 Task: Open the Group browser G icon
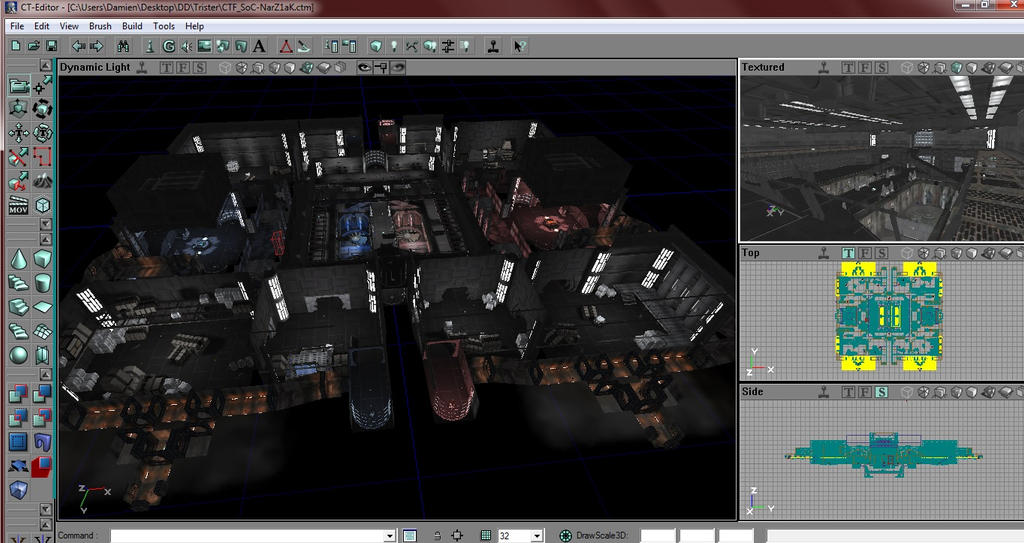point(168,46)
